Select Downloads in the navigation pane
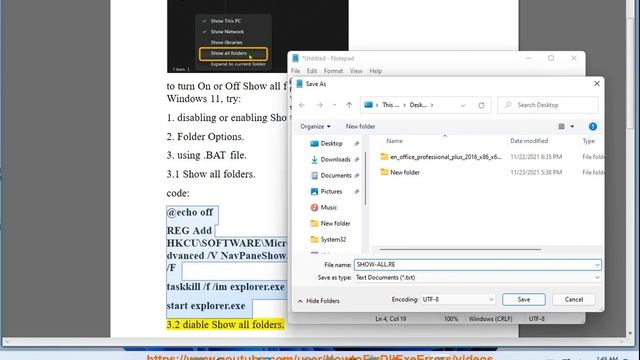This screenshot has height=360, width=640. 335,160
